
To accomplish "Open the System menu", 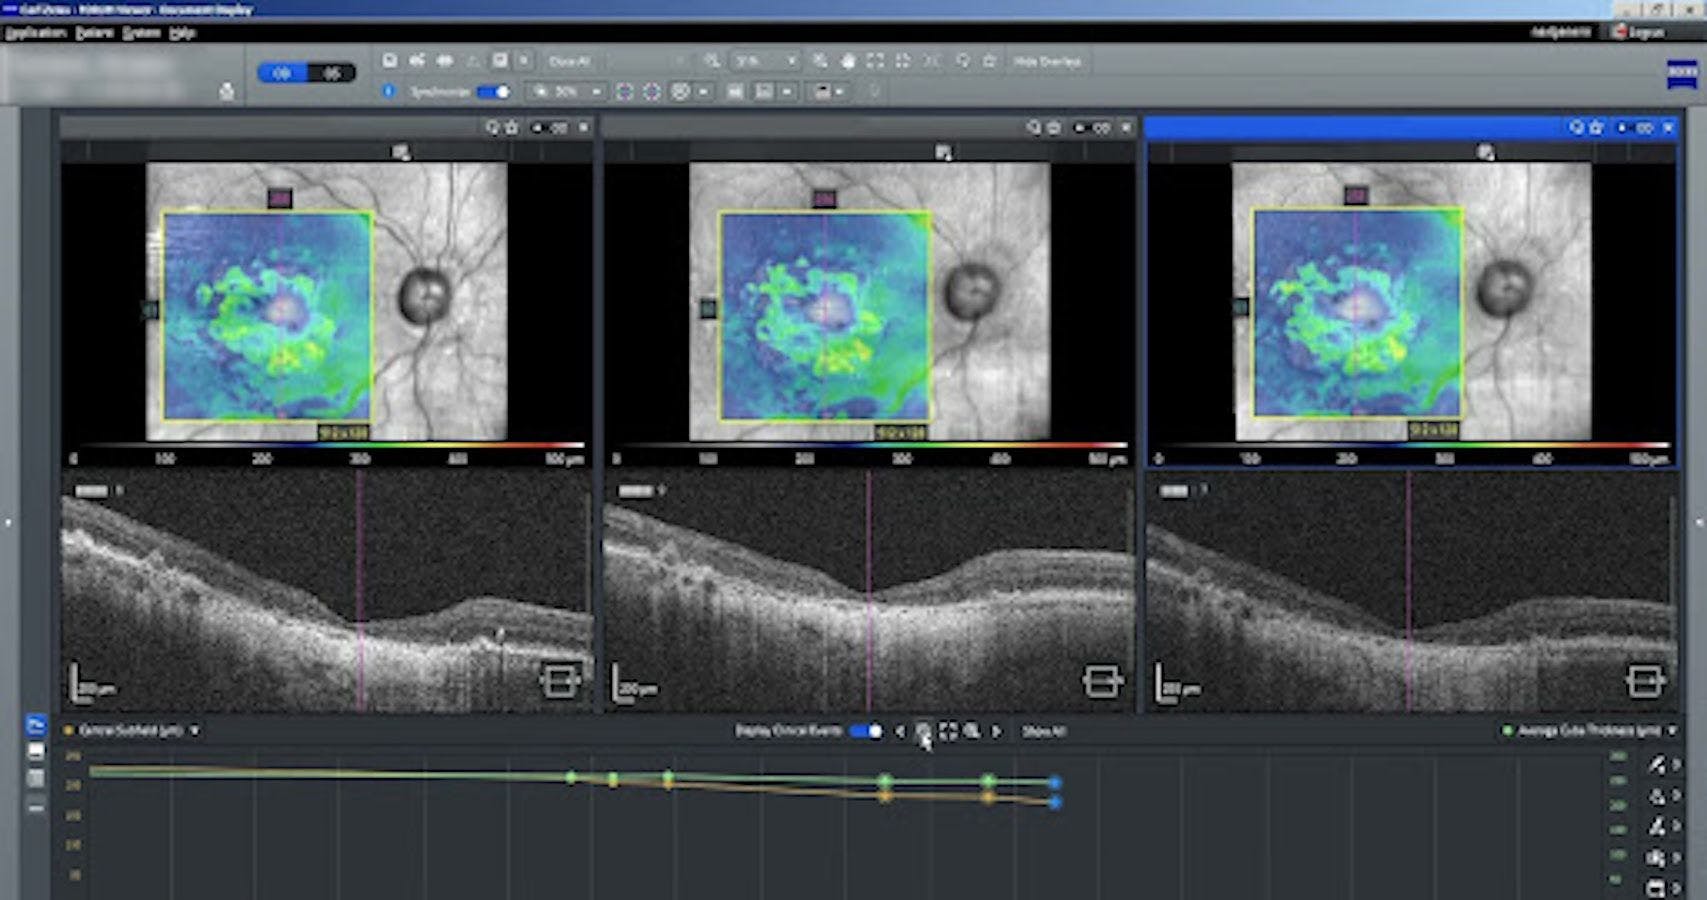I will [141, 33].
